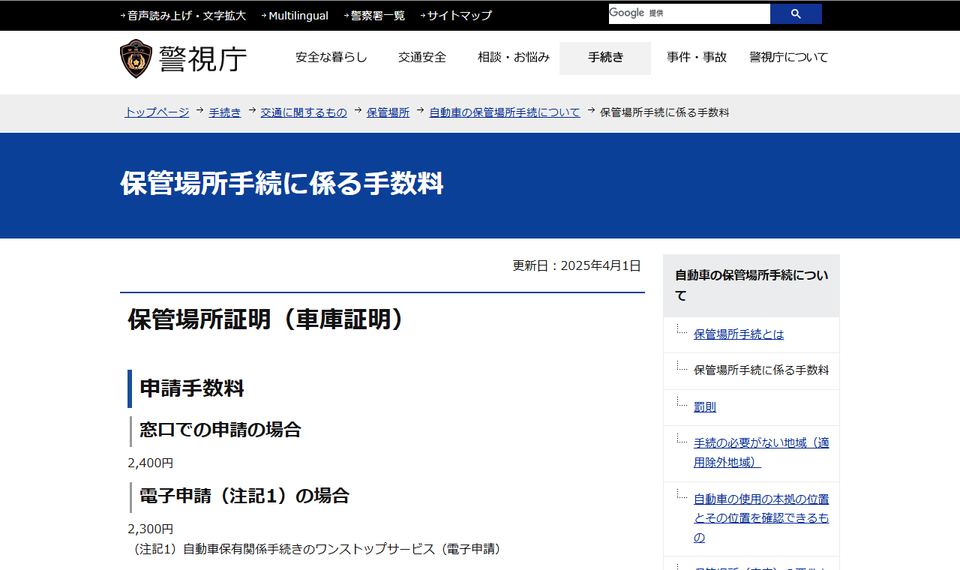Click the search magnifier button
The image size is (960, 570).
795,13
